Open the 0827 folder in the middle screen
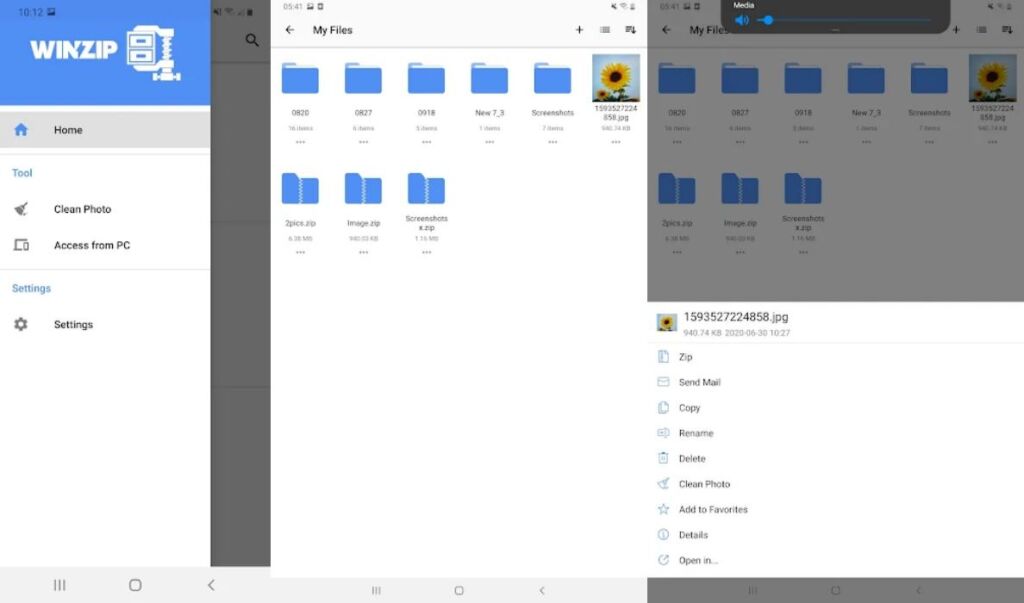 click(363, 79)
